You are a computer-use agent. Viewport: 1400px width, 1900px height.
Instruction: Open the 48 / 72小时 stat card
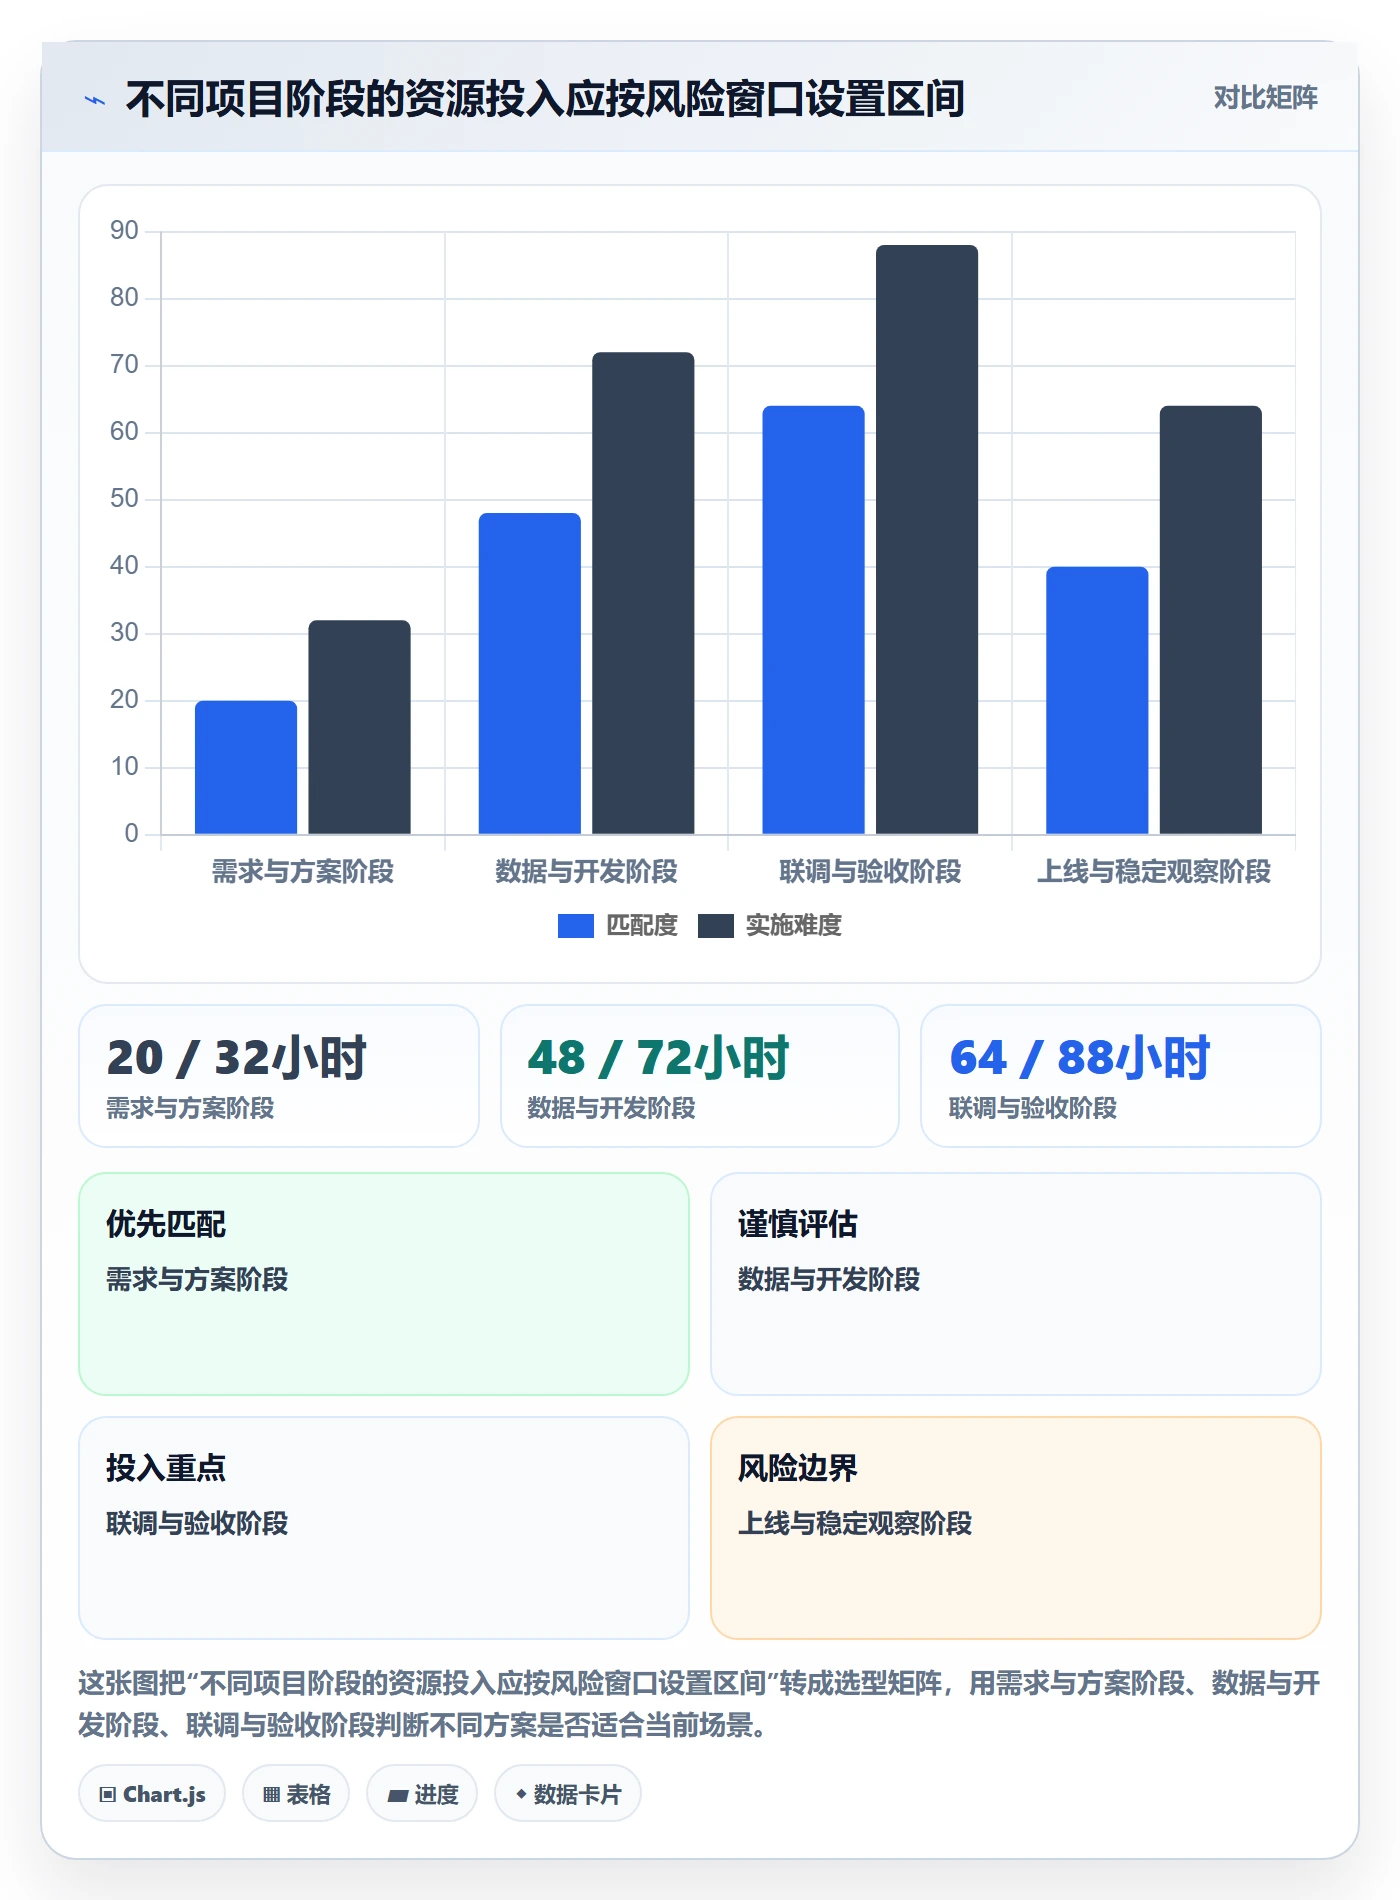pos(700,1076)
